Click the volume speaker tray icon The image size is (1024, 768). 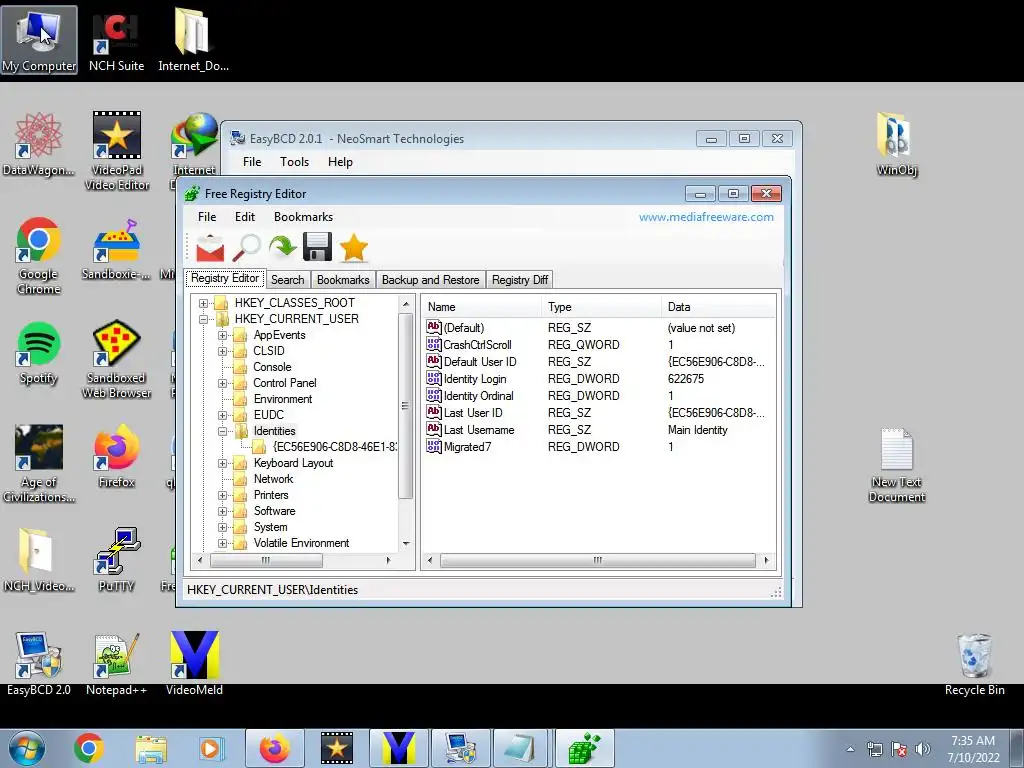point(923,749)
